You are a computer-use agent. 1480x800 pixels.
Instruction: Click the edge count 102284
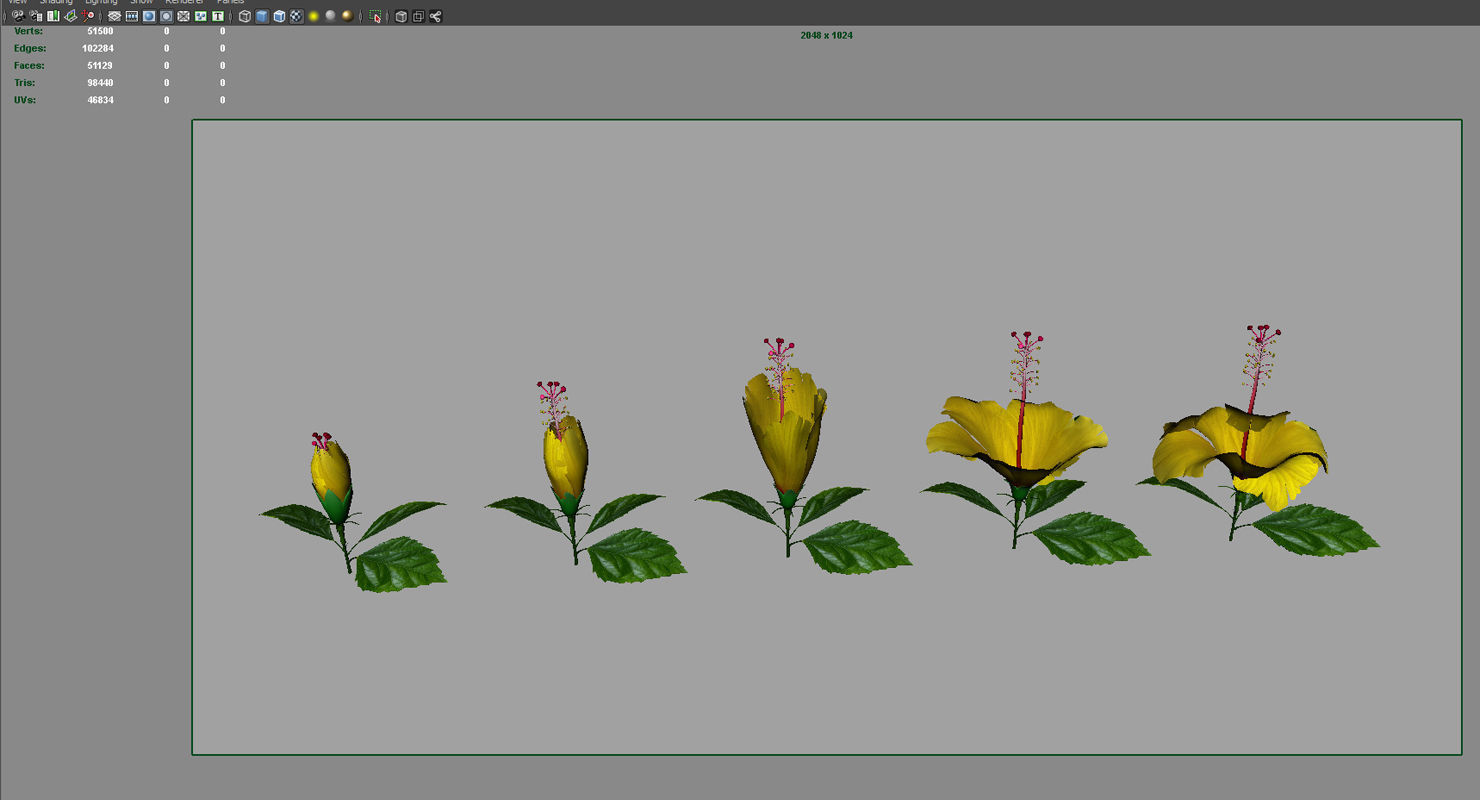click(98, 48)
